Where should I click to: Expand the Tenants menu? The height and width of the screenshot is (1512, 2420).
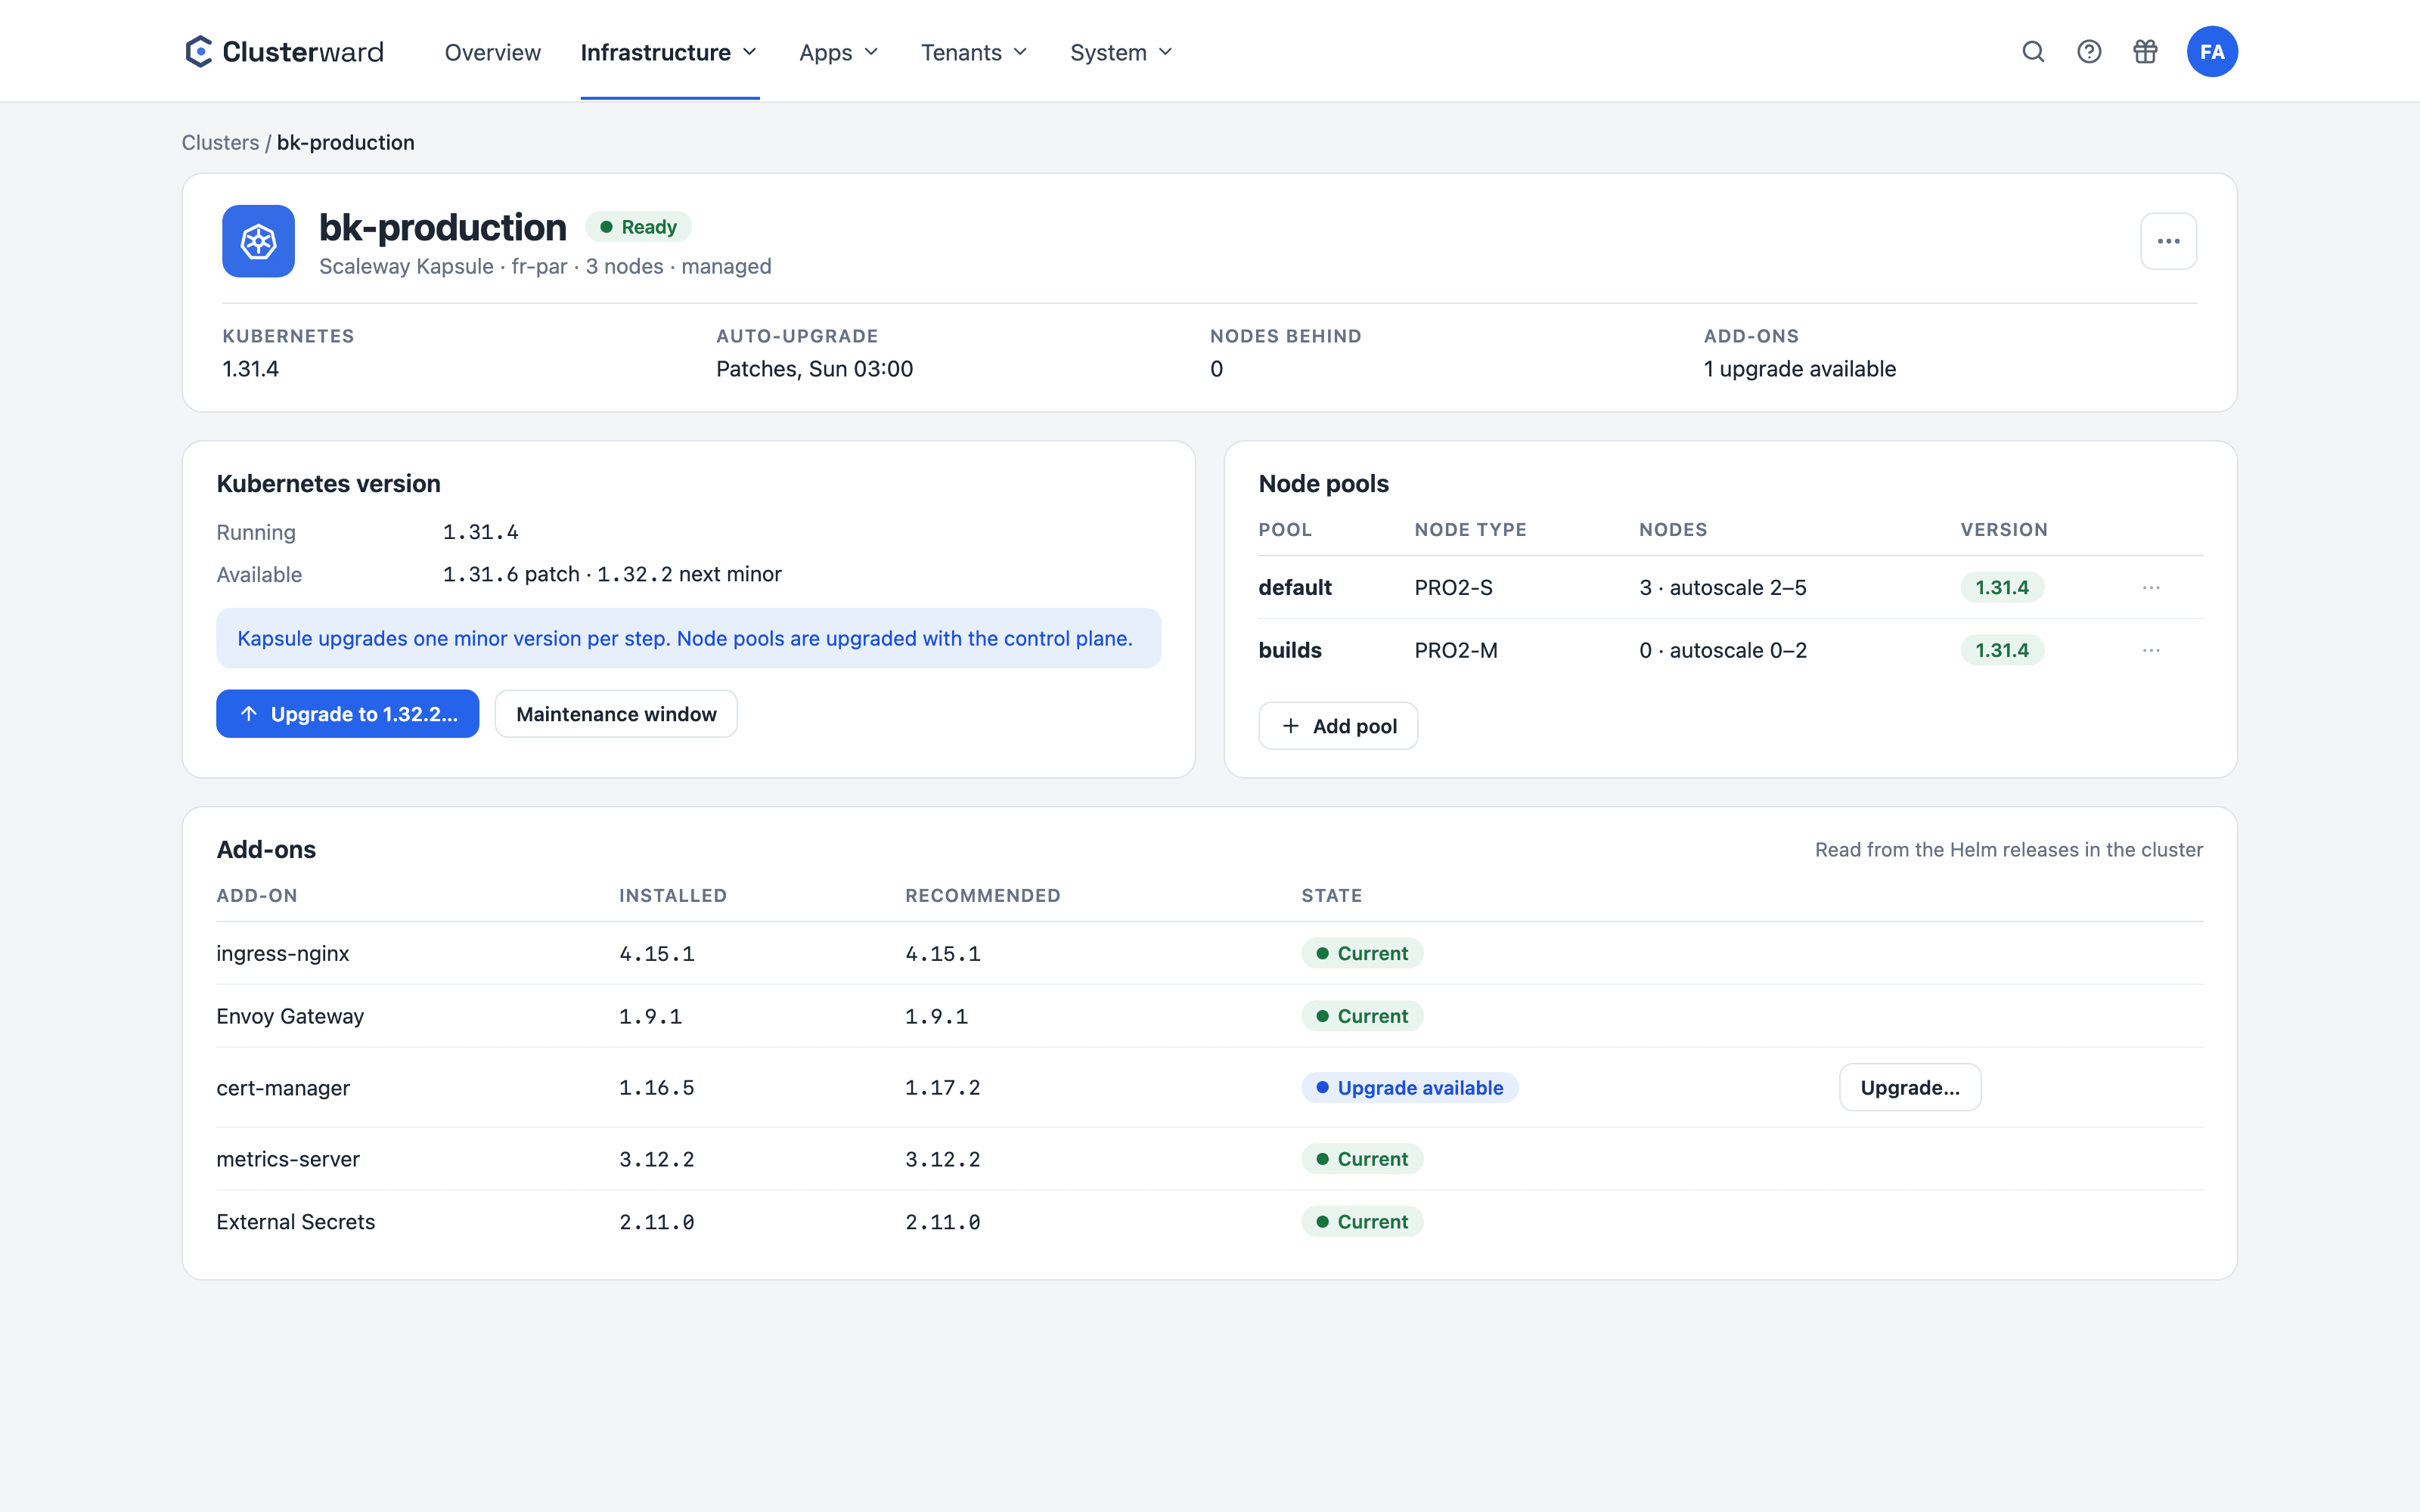pos(974,52)
